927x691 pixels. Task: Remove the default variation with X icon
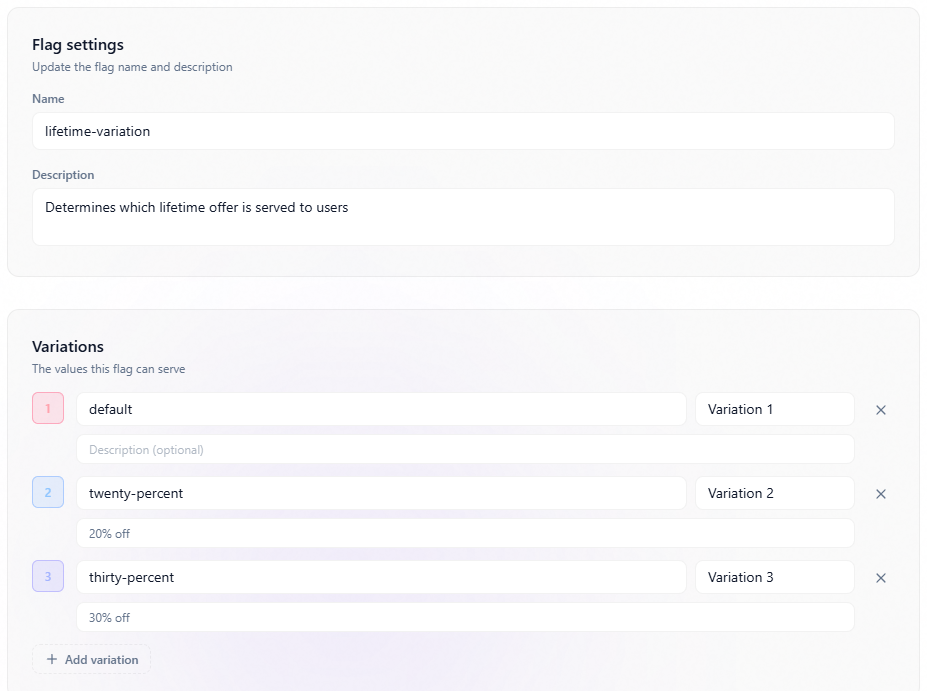[x=881, y=410]
